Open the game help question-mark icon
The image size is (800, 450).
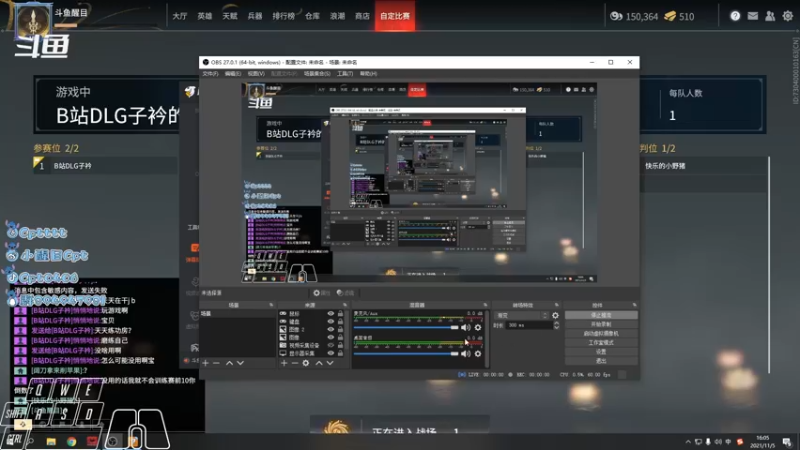[x=735, y=16]
